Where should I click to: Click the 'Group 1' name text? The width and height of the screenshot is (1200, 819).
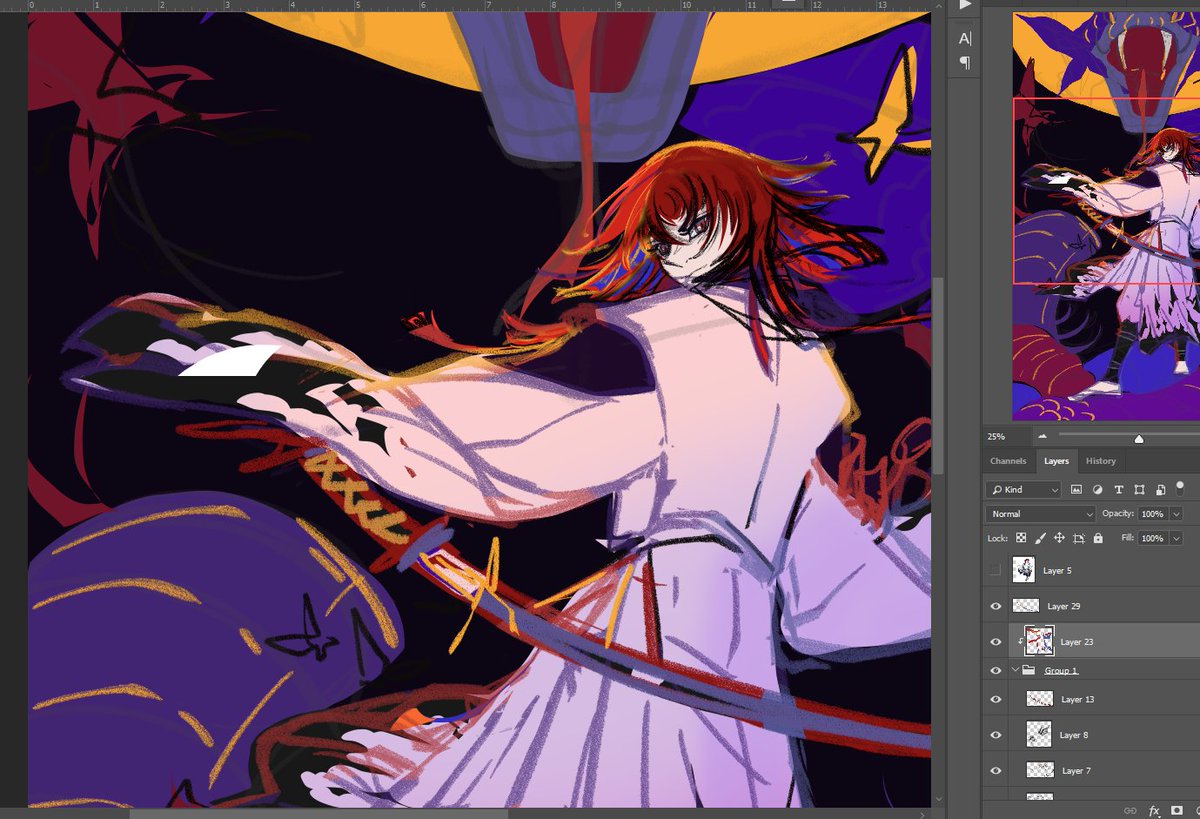tap(1061, 670)
